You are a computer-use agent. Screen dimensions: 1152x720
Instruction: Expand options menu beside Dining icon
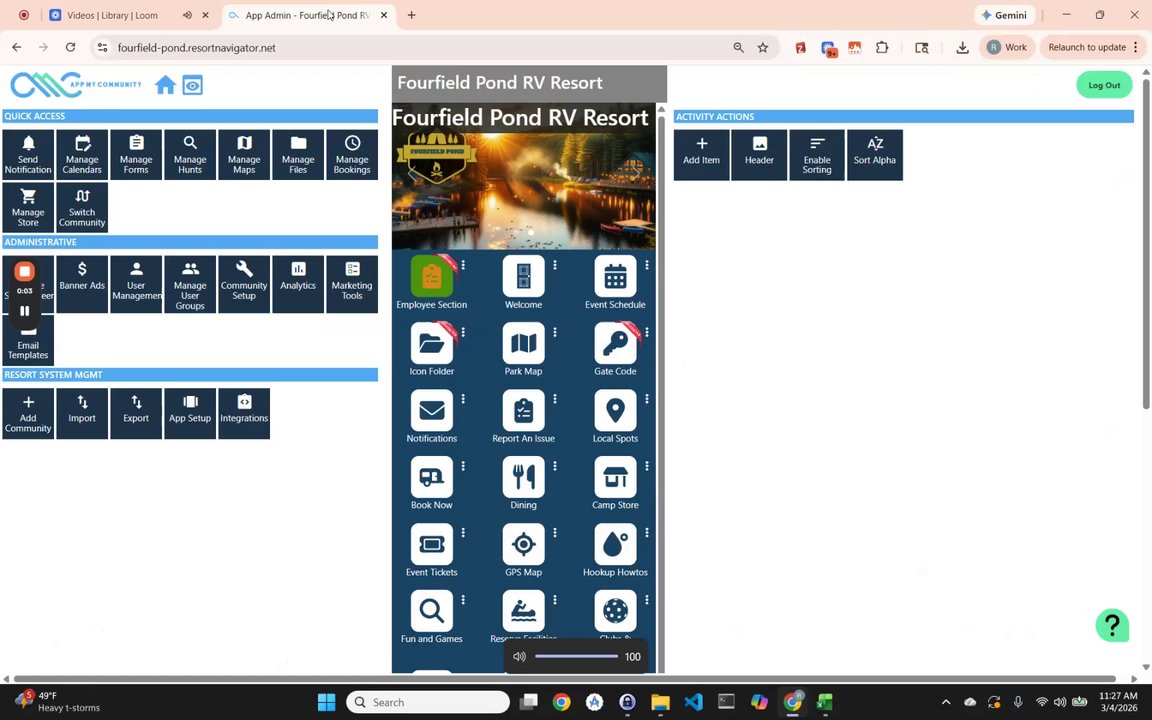tap(555, 466)
